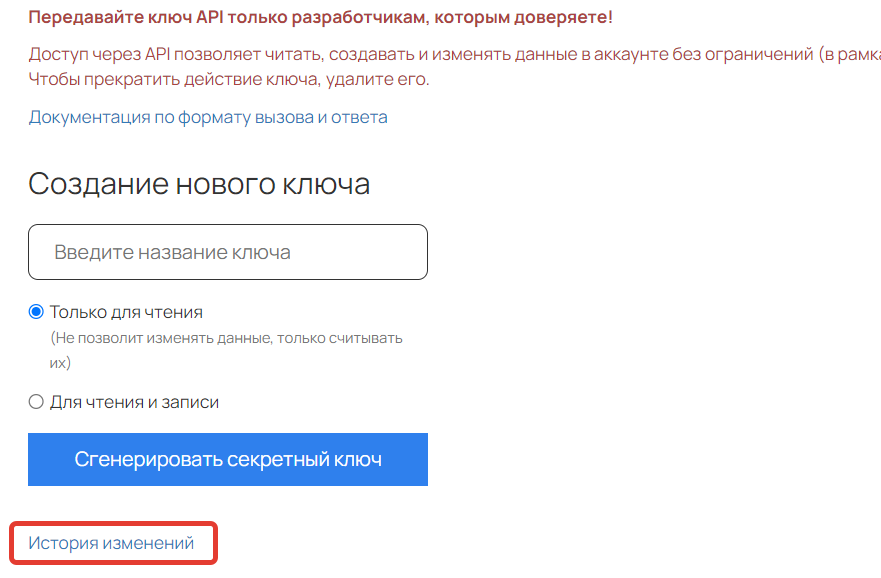Click the bold warning about trusting developers
The image size is (881, 578).
320,17
